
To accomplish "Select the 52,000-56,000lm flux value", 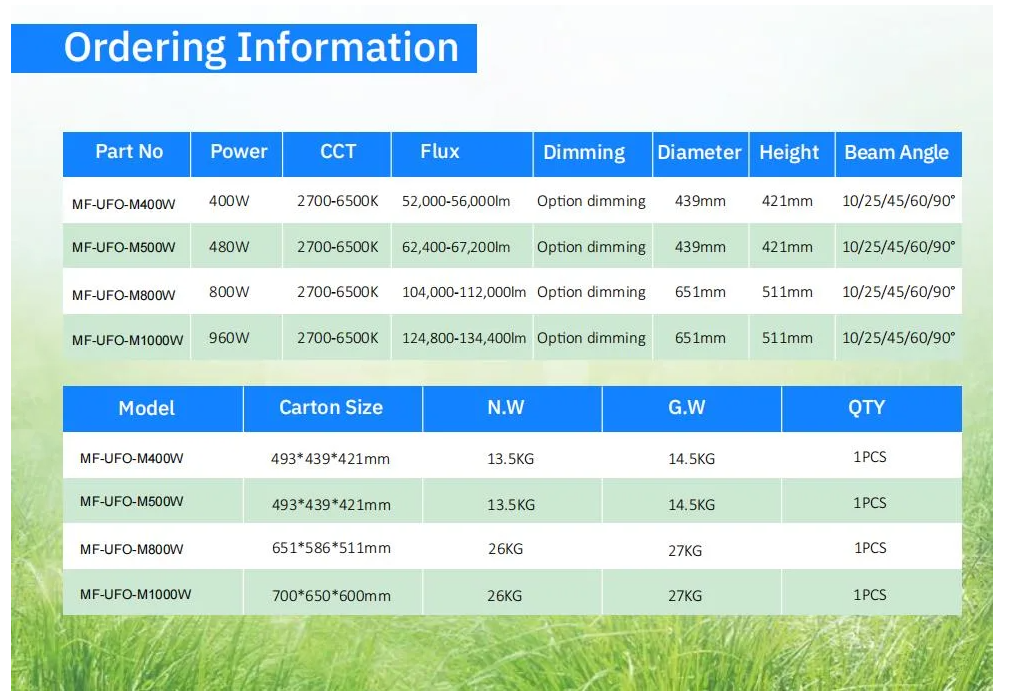I will point(456,202).
